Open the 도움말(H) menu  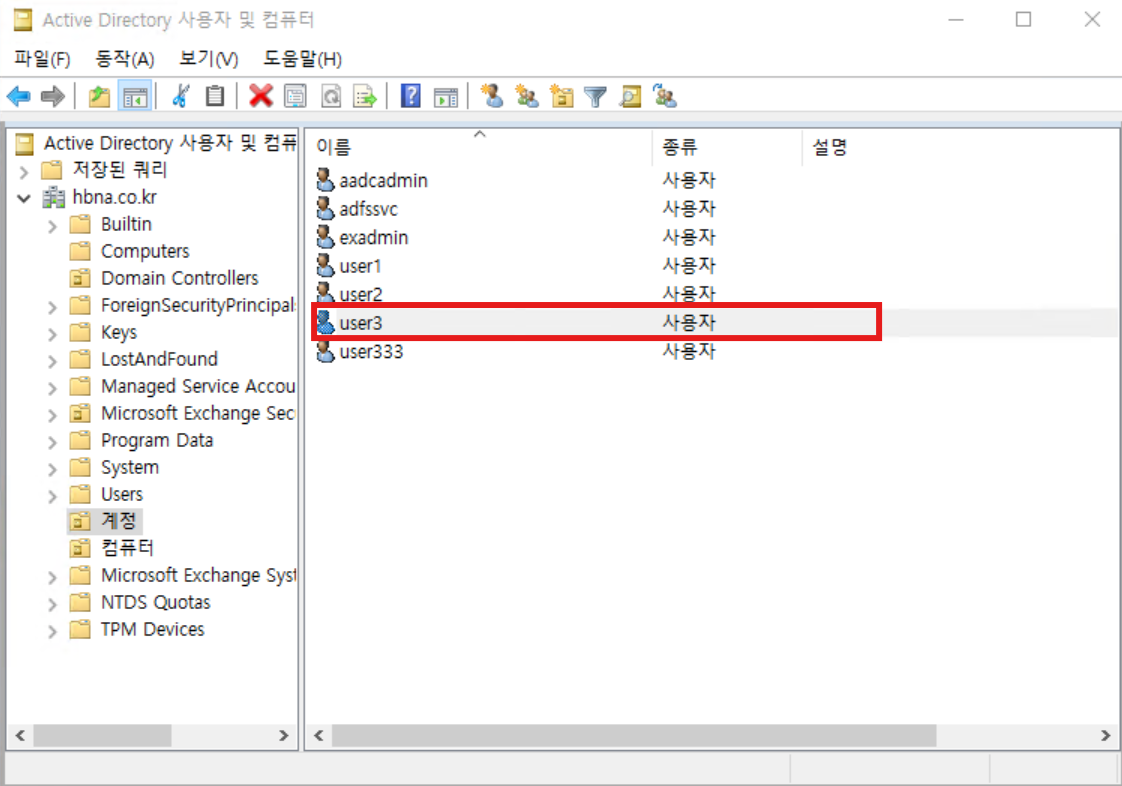click(x=303, y=59)
